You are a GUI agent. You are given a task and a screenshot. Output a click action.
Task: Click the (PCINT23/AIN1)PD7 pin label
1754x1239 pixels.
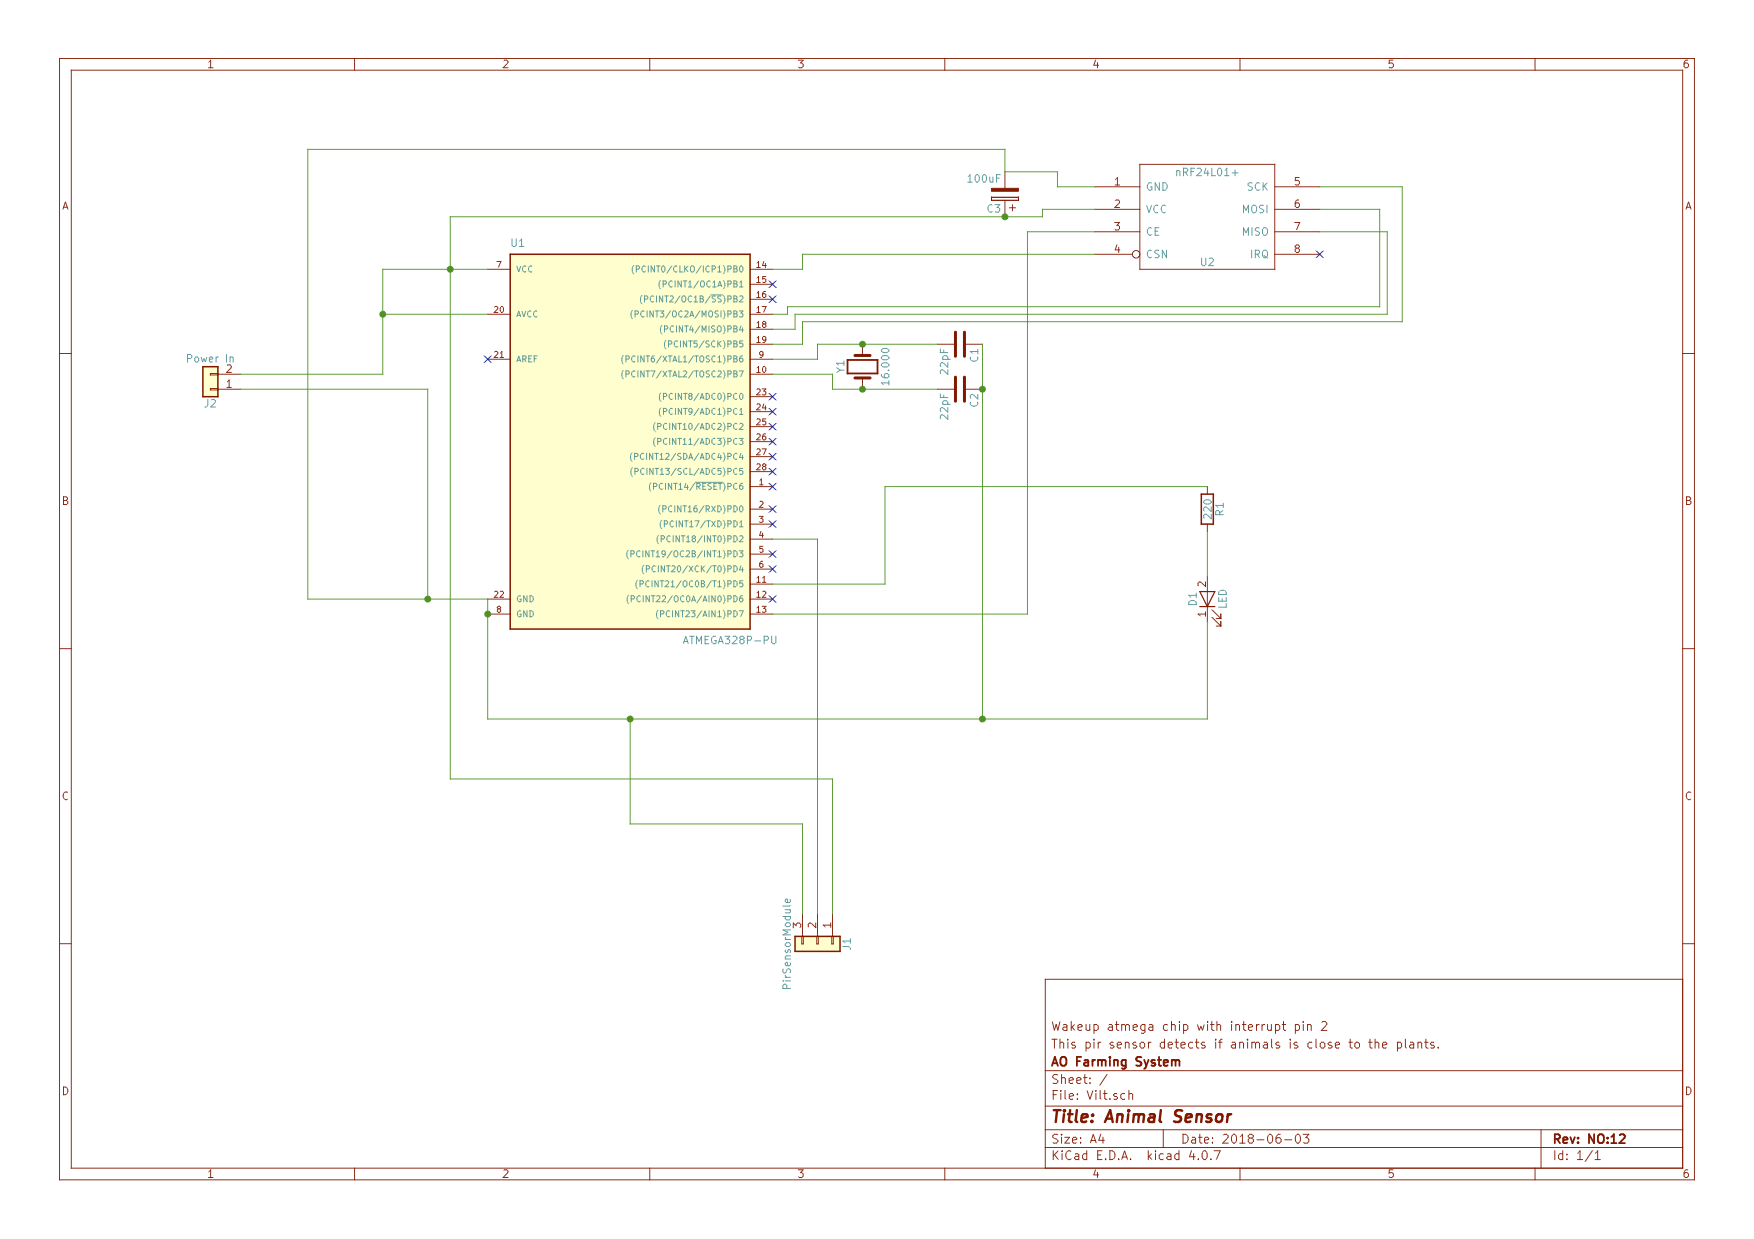point(700,614)
